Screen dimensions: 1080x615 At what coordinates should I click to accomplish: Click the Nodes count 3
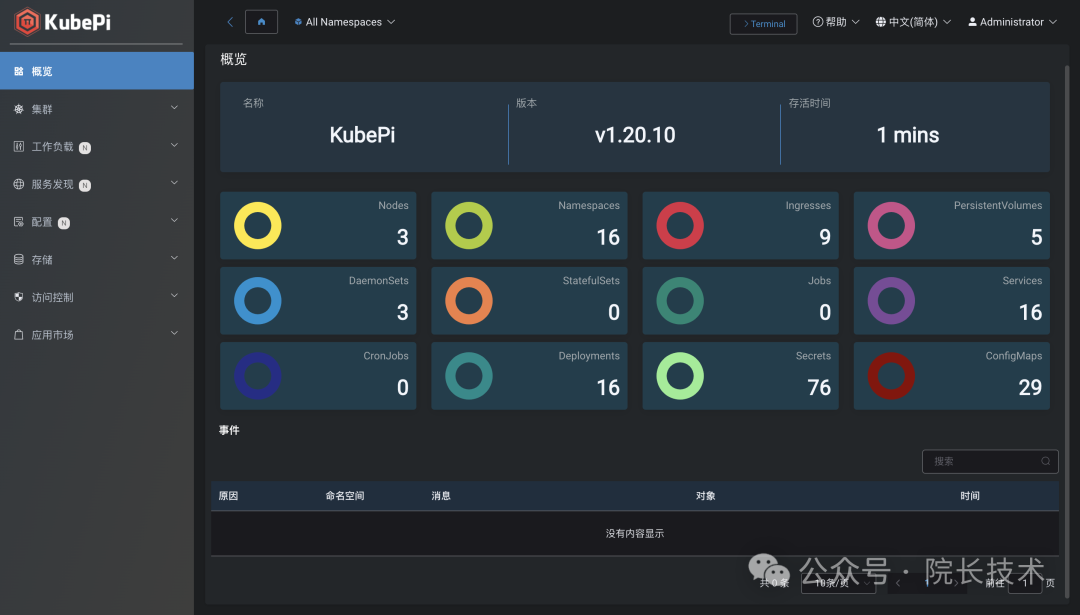tap(402, 238)
